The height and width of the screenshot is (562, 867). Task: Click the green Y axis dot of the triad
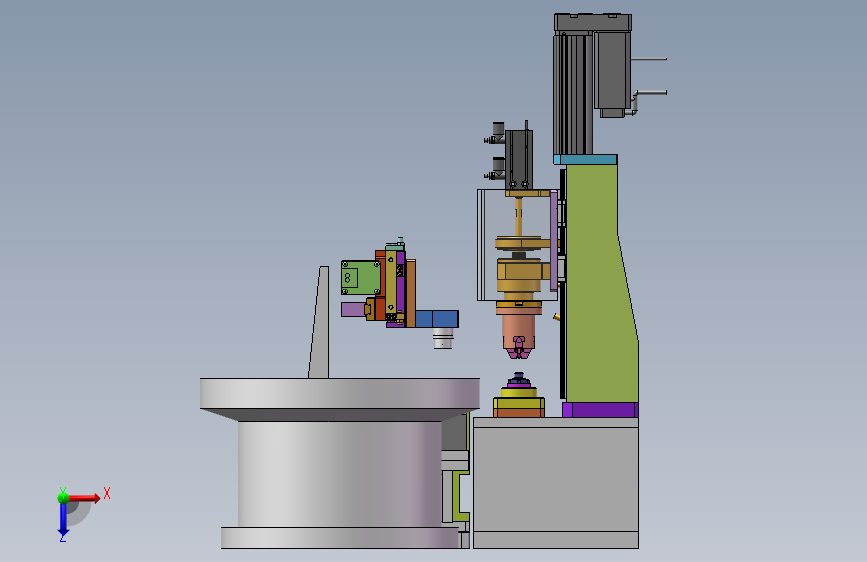coord(63,497)
